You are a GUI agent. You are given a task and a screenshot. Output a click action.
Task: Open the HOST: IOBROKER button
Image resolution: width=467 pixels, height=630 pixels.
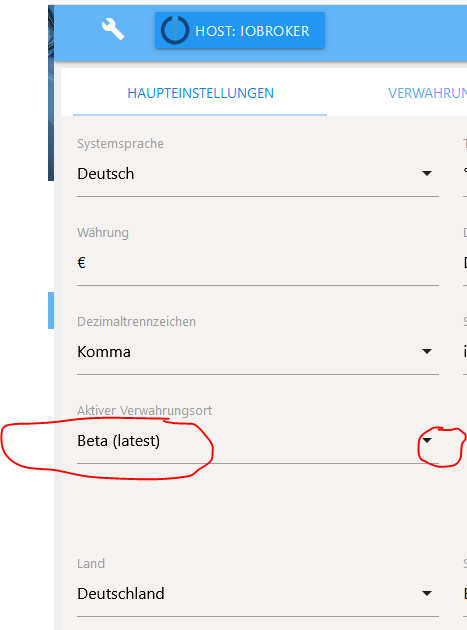pyautogui.click(x=240, y=31)
